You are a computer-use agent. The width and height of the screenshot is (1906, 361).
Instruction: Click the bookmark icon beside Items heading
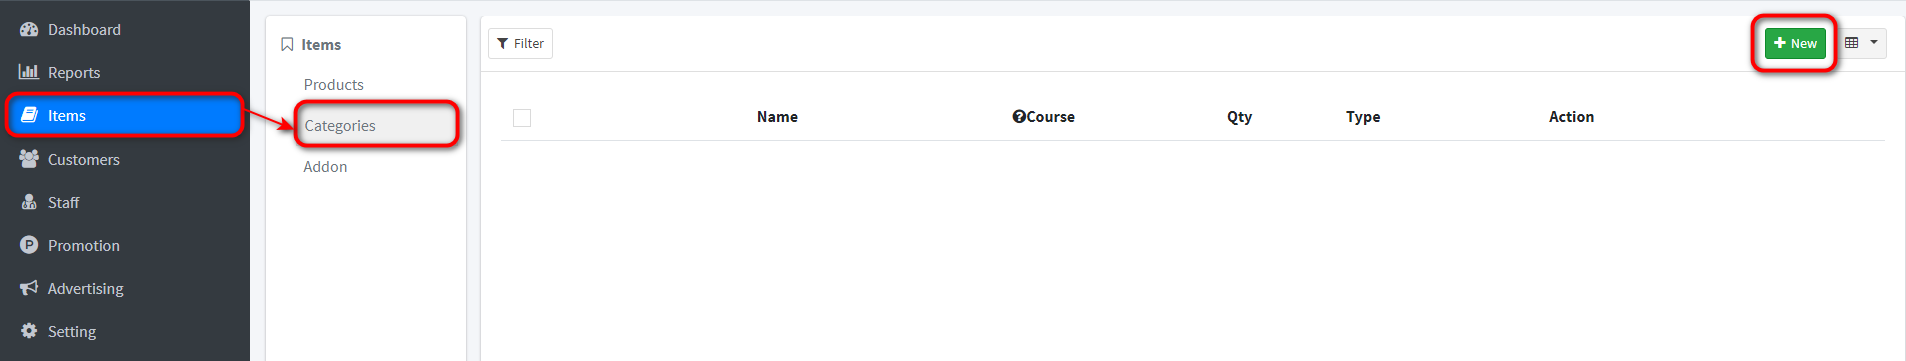pyautogui.click(x=287, y=45)
